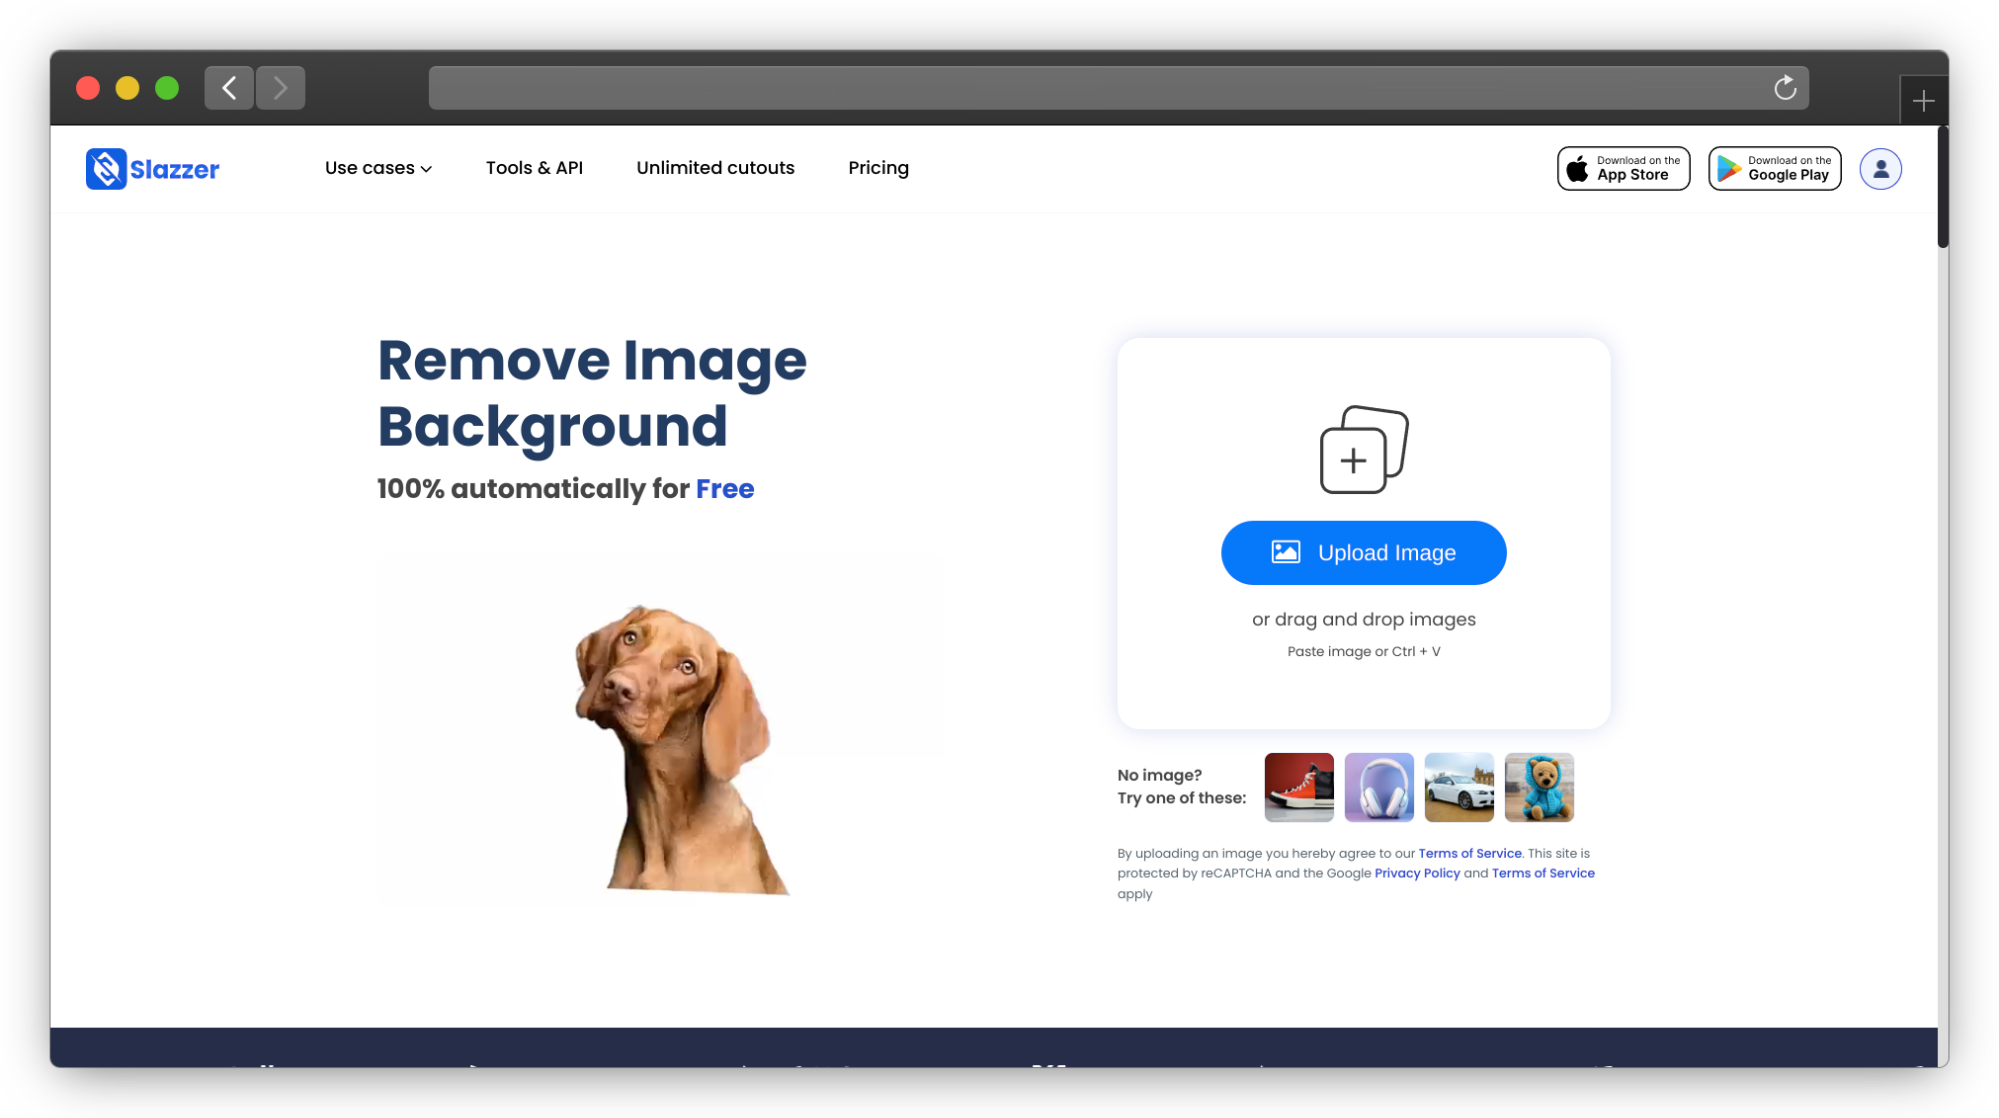Click the Pricing menu item
1999x1118 pixels.
click(x=877, y=168)
